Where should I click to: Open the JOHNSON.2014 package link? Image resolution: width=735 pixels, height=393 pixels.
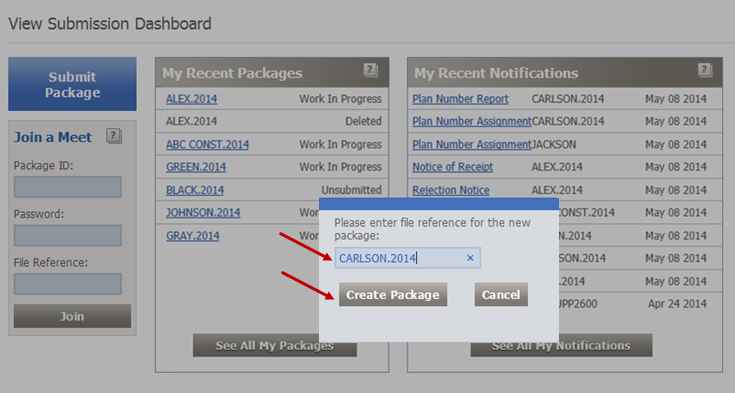(x=203, y=212)
